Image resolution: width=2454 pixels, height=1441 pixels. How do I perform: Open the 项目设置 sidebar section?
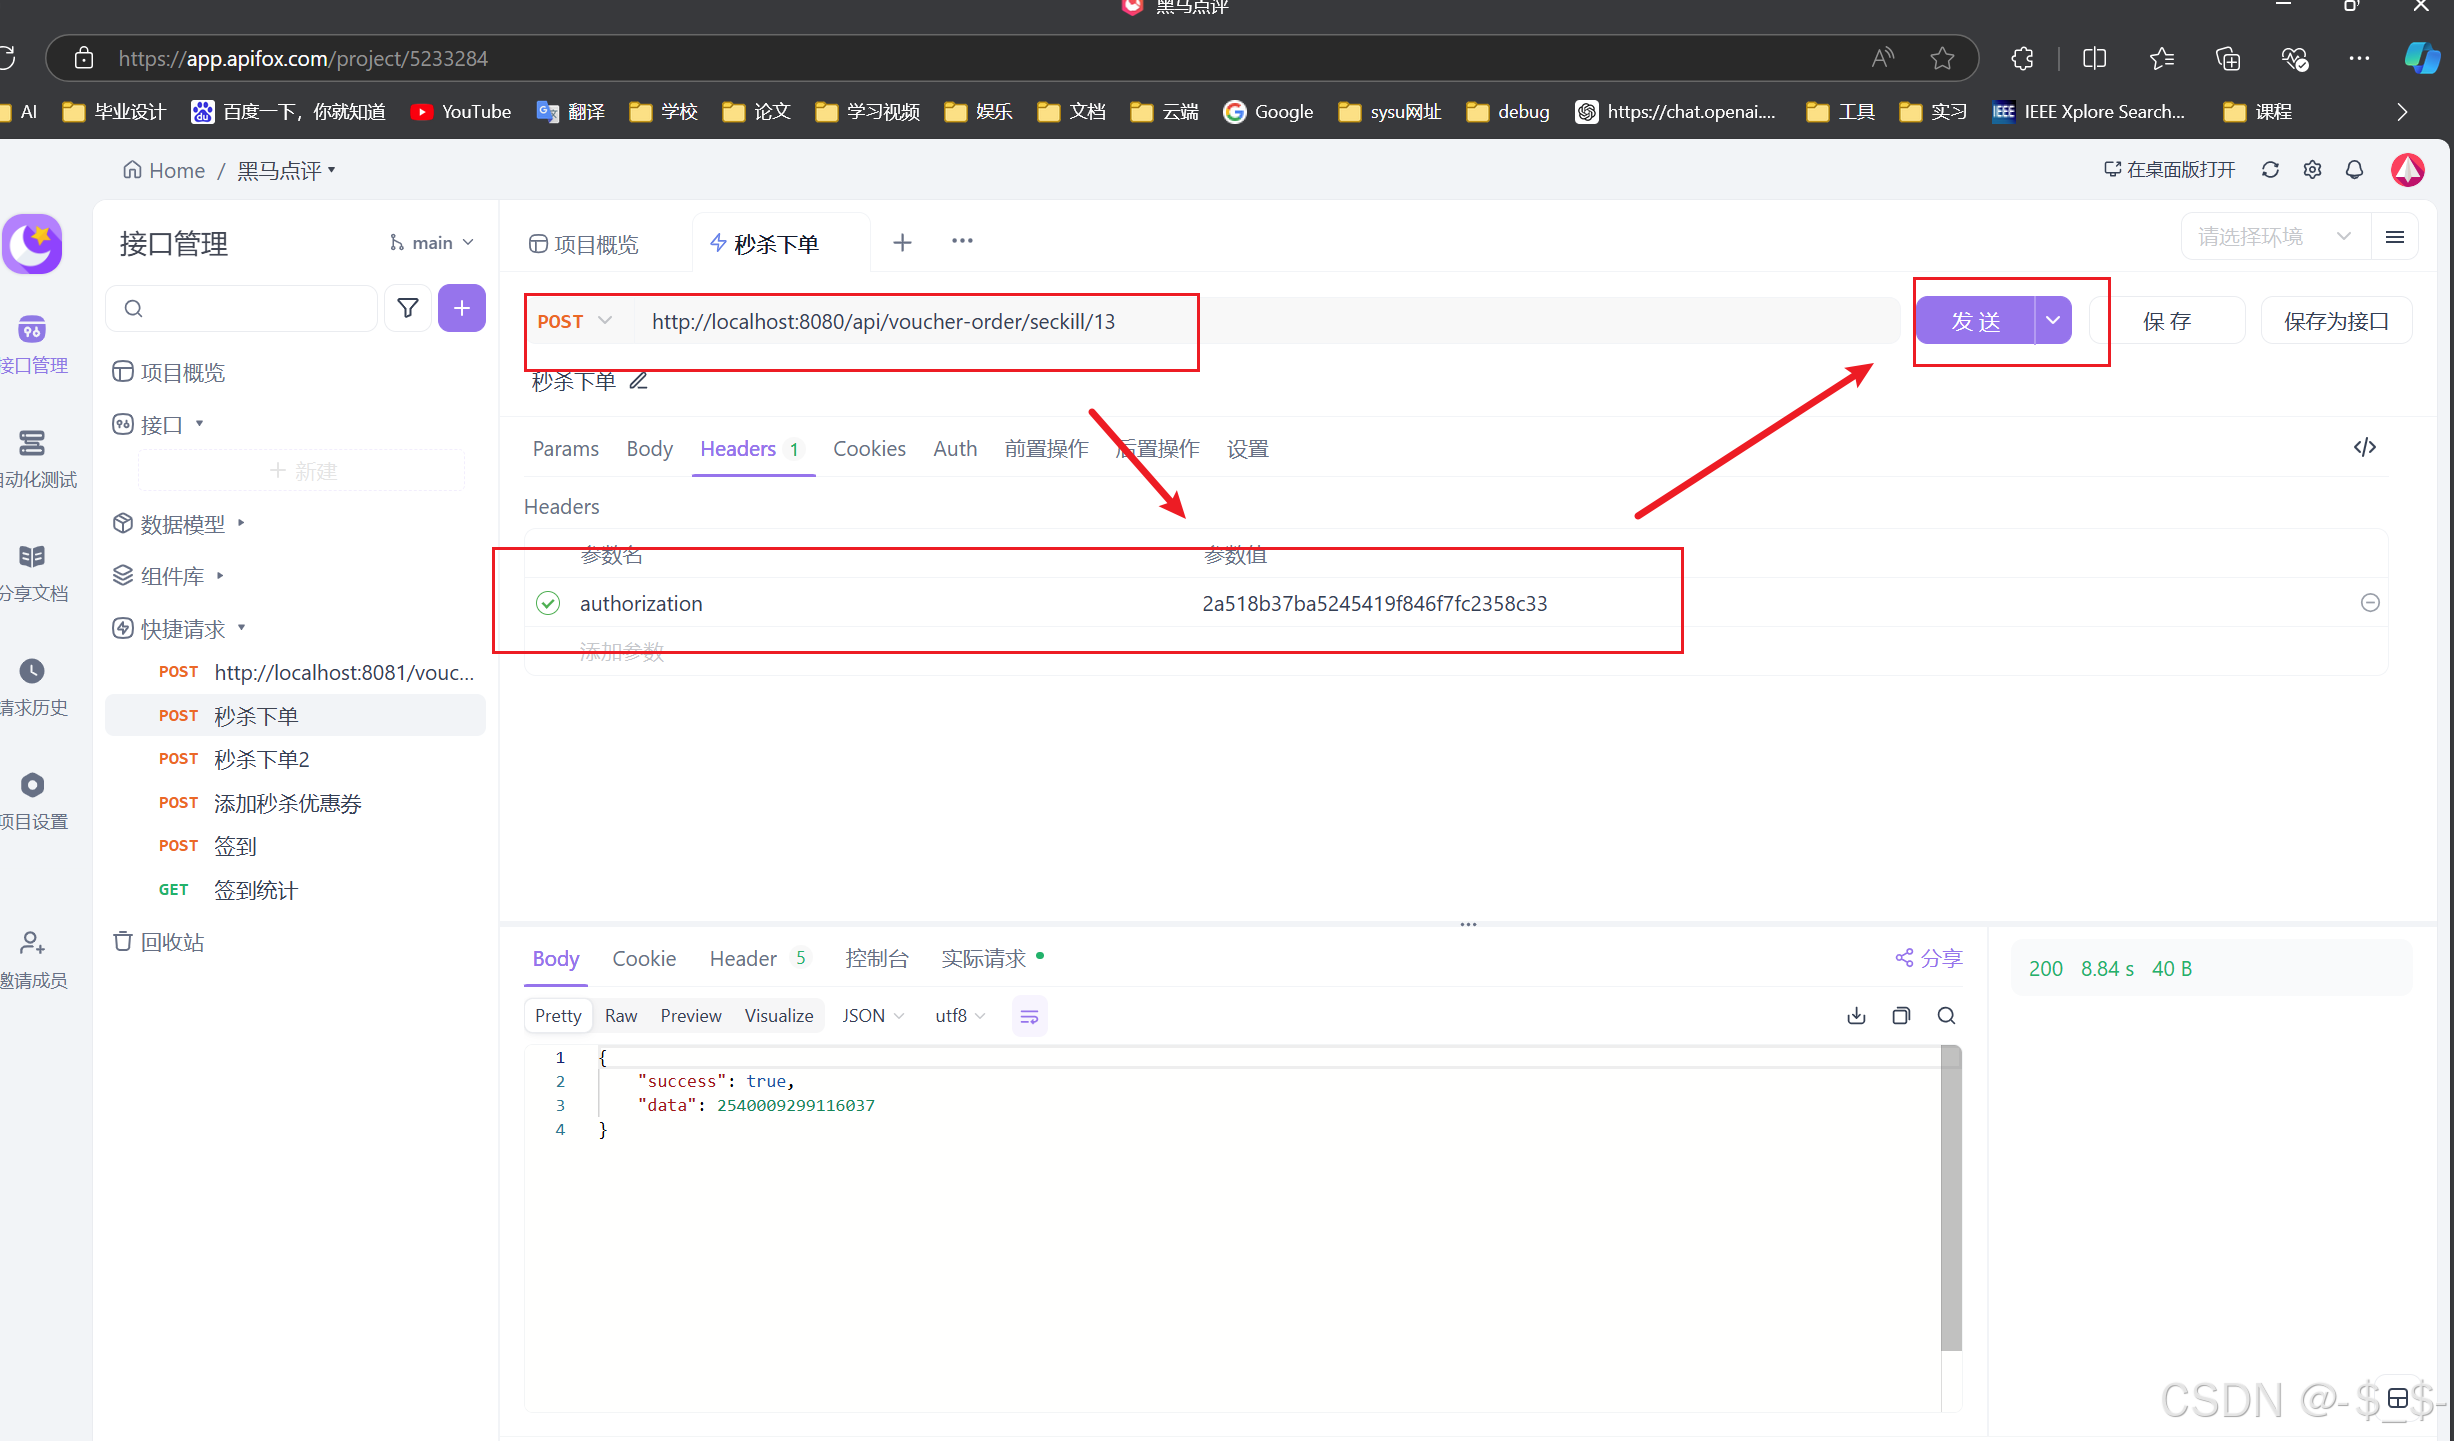click(x=32, y=801)
